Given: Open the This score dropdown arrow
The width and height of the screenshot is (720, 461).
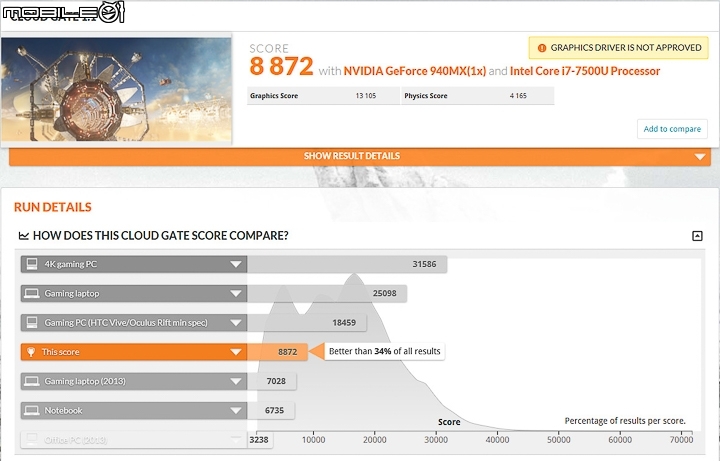Looking at the screenshot, I should (236, 352).
